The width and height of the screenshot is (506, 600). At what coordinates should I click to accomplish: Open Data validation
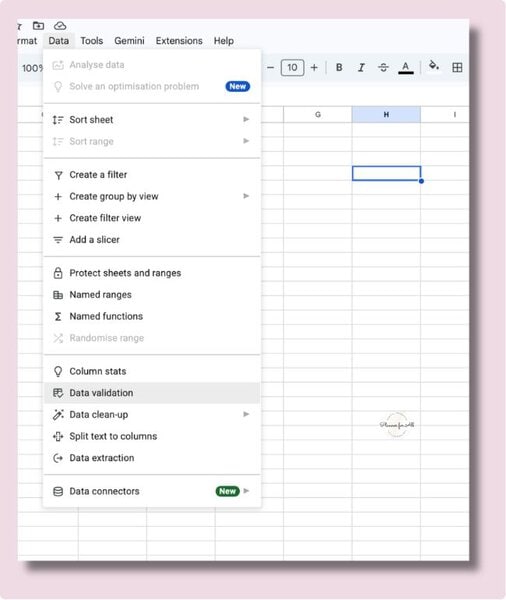pos(152,393)
